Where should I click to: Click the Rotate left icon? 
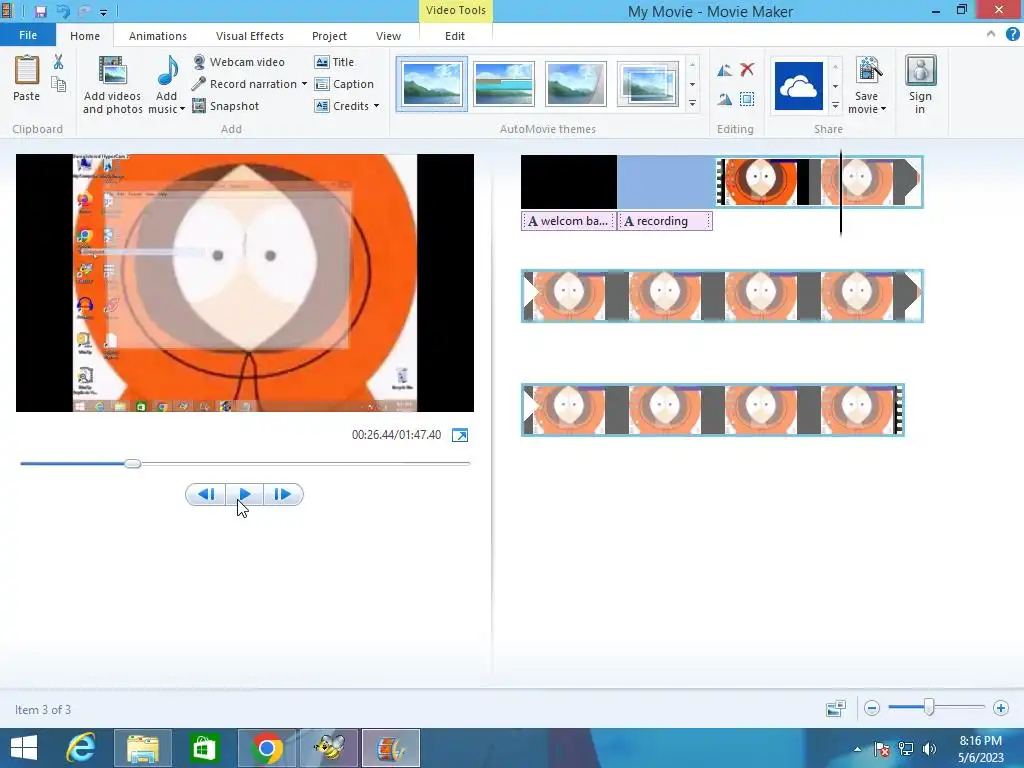point(725,71)
